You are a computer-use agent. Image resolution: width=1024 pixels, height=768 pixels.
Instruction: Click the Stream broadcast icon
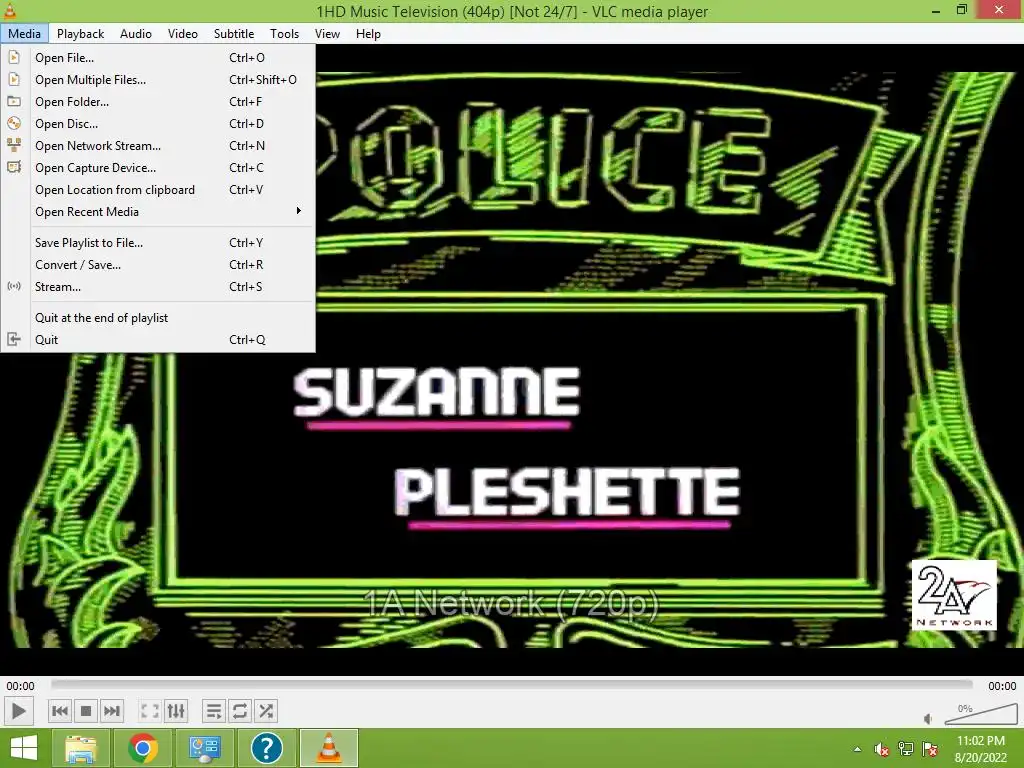14,287
